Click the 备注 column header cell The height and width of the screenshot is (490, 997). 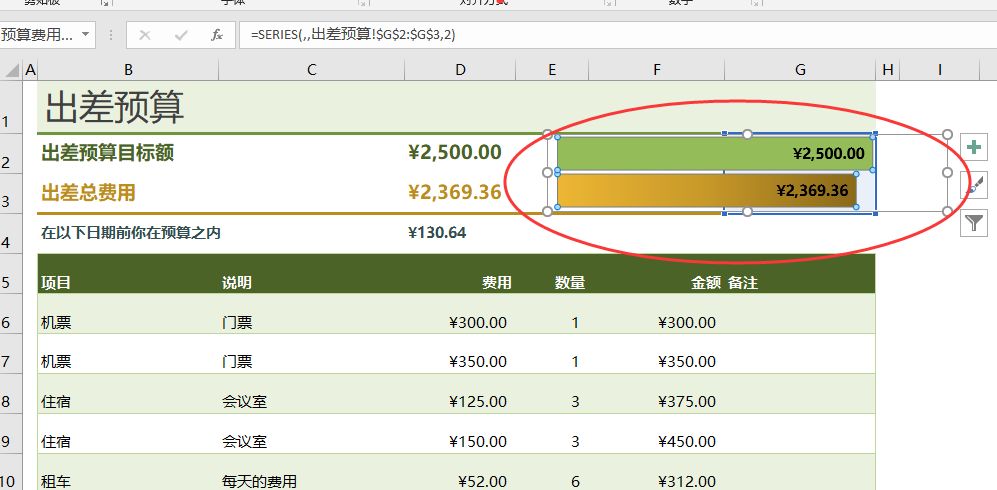point(742,283)
